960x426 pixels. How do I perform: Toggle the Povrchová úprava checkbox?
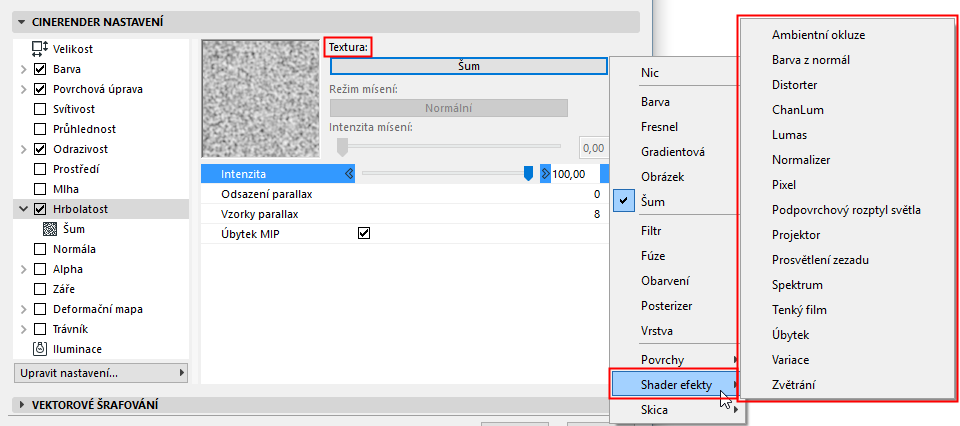click(40, 89)
